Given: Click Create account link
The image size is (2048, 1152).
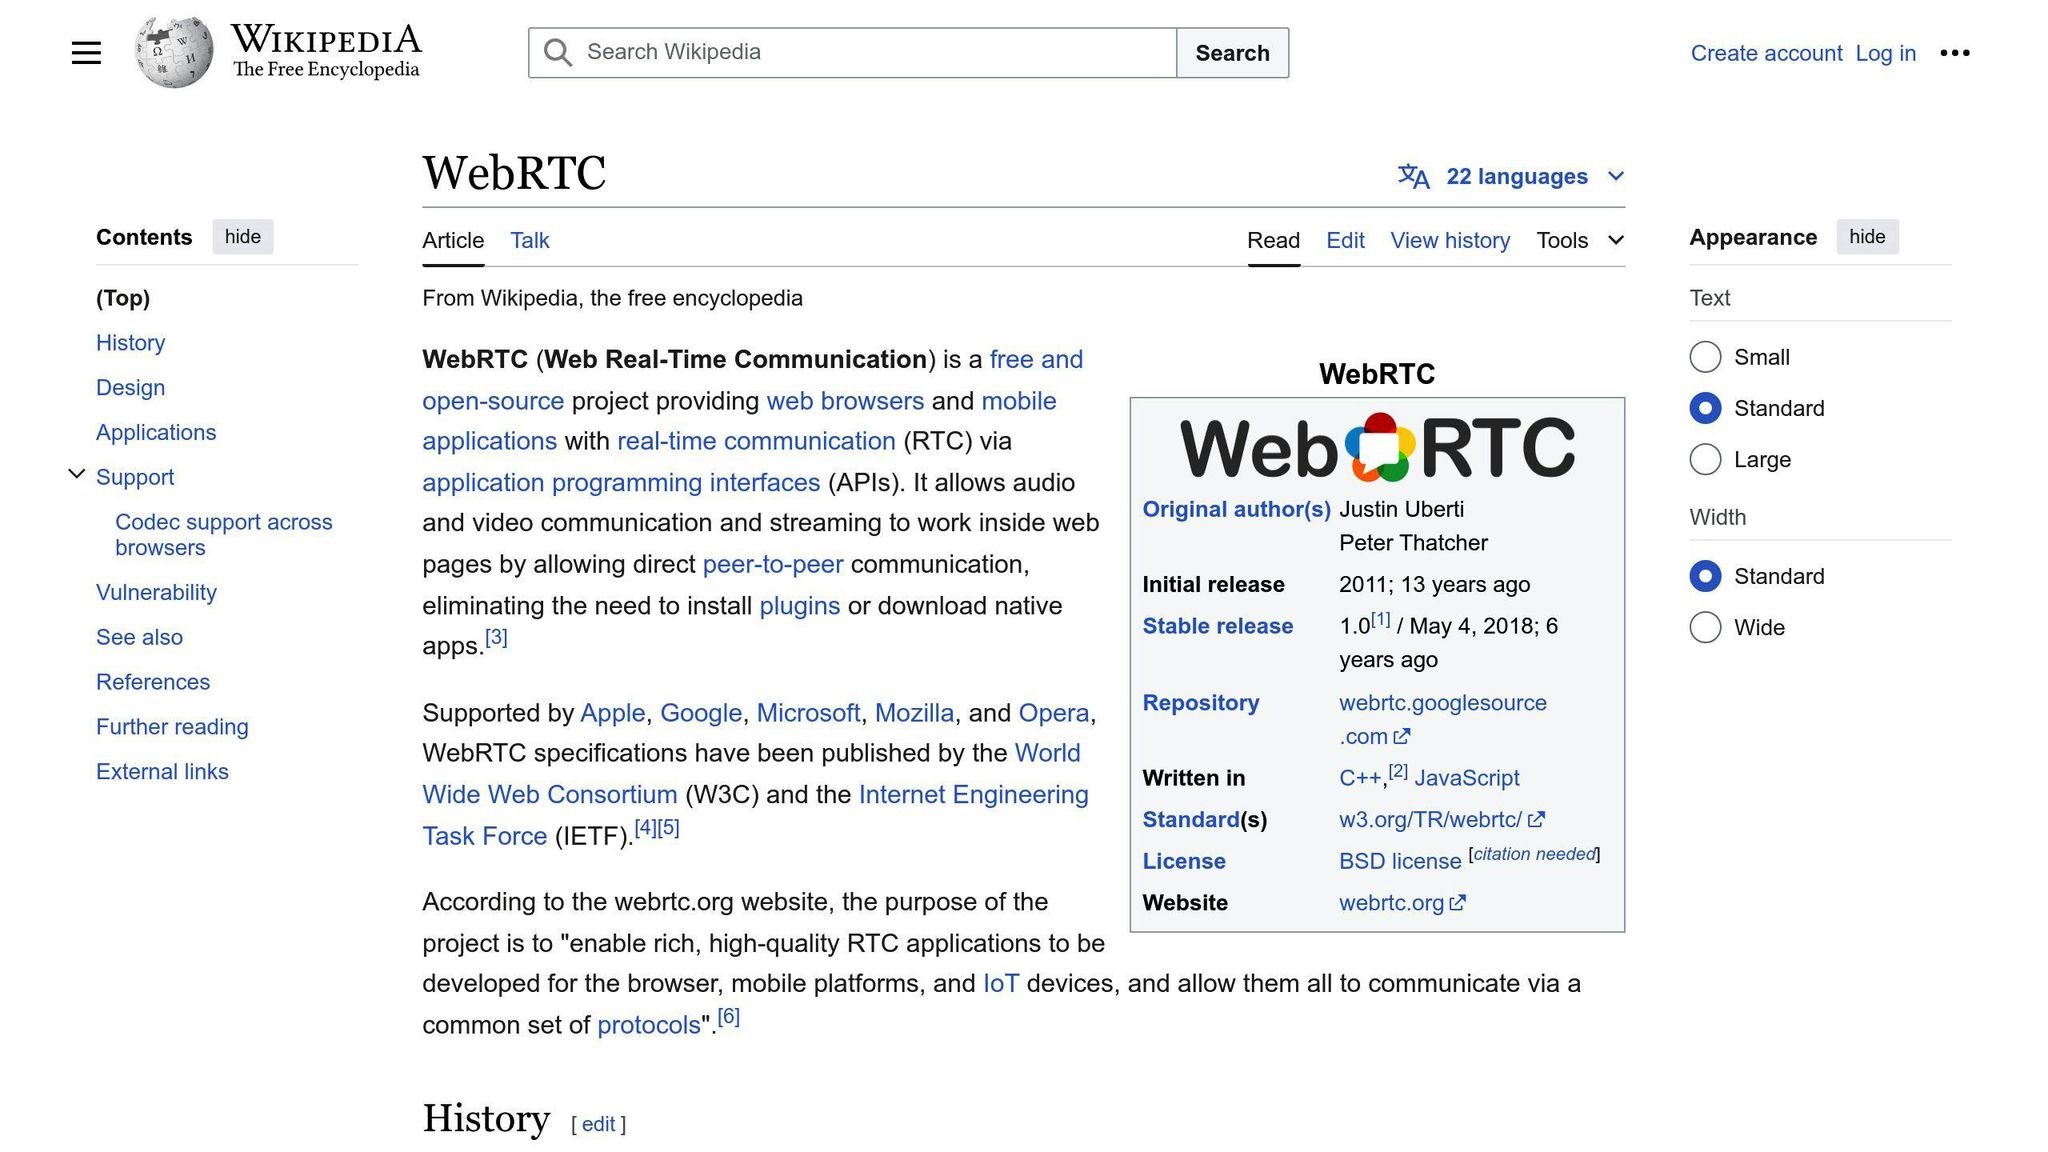Looking at the screenshot, I should tap(1766, 53).
